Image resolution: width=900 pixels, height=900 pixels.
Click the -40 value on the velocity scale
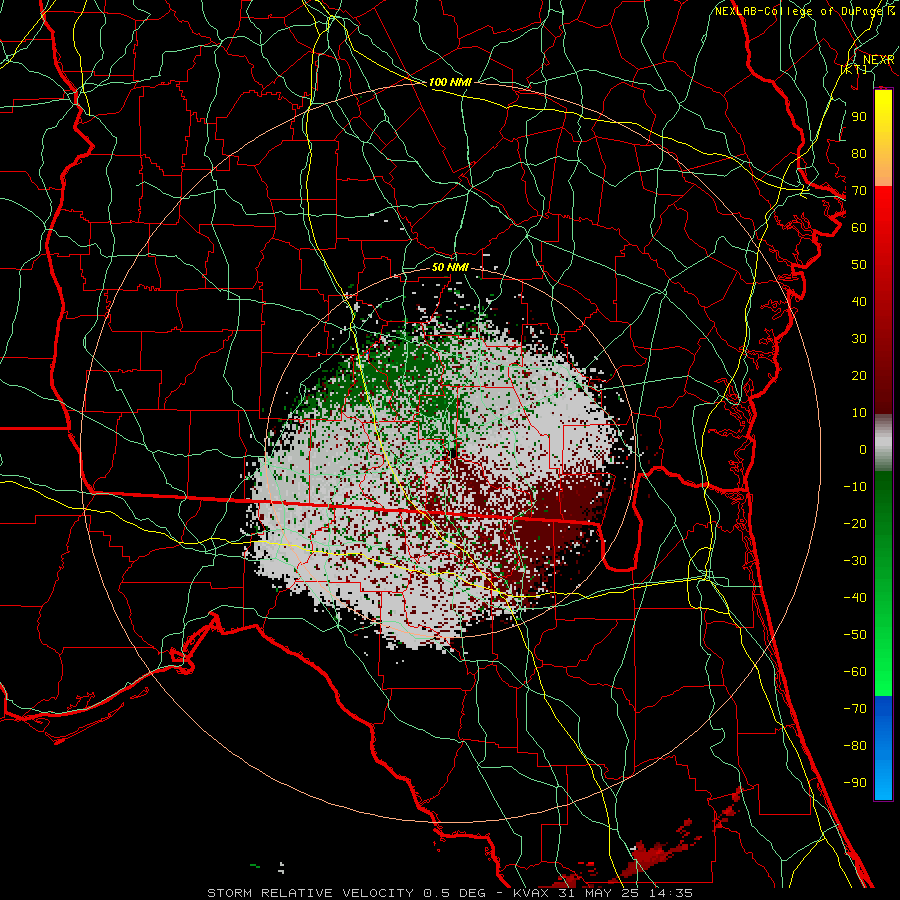(855, 598)
